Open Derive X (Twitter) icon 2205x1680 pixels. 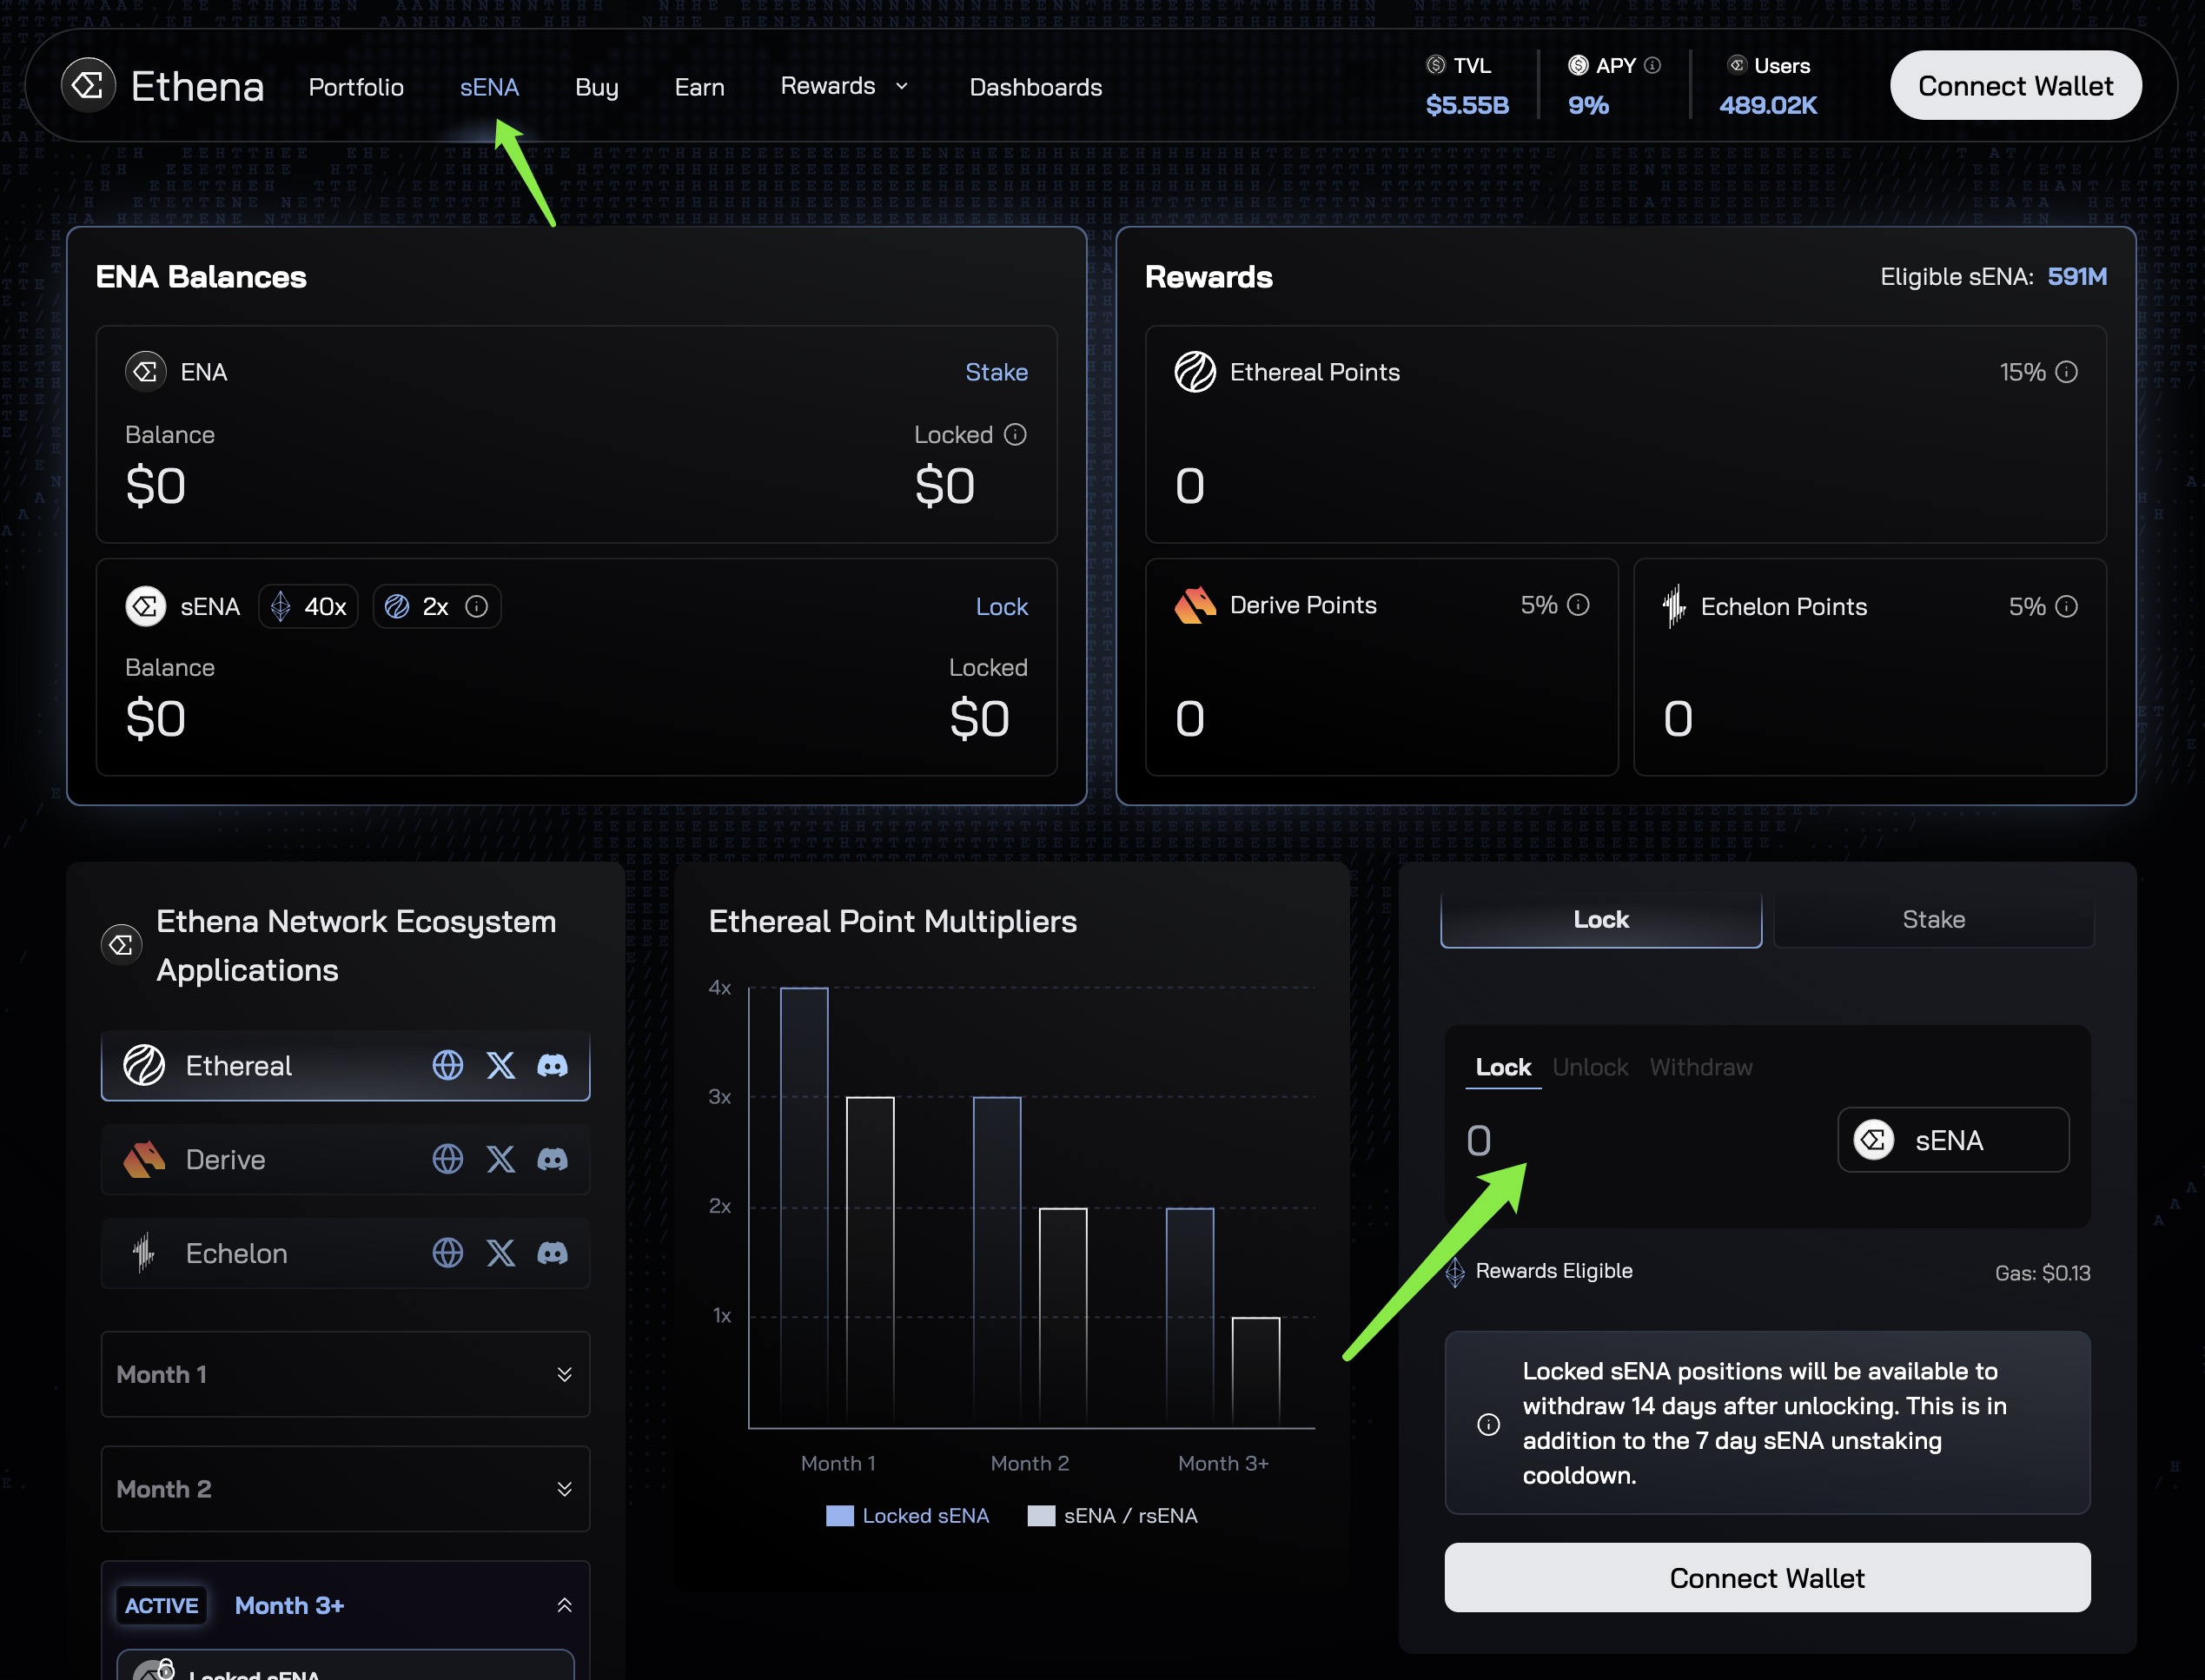(501, 1159)
